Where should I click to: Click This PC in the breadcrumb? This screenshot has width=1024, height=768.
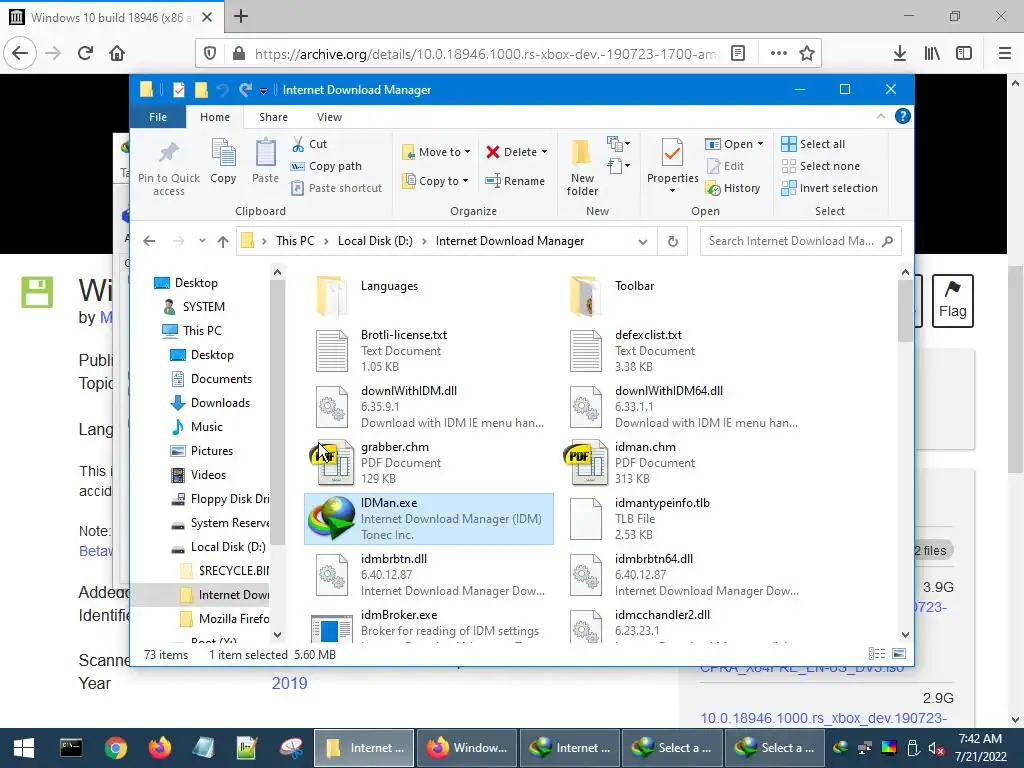[x=295, y=241]
